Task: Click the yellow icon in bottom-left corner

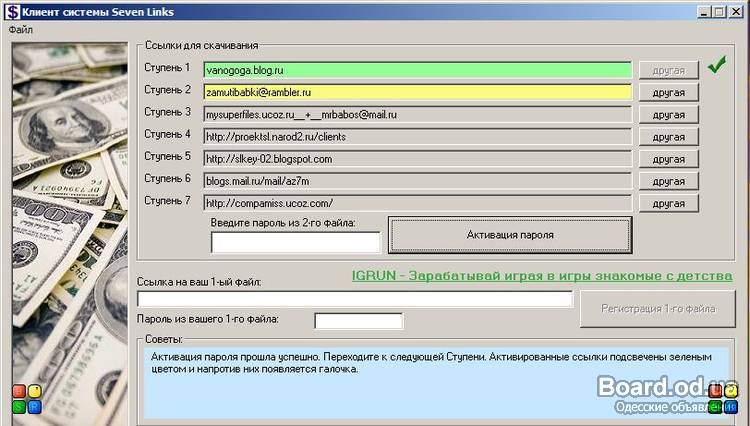Action: [34, 391]
